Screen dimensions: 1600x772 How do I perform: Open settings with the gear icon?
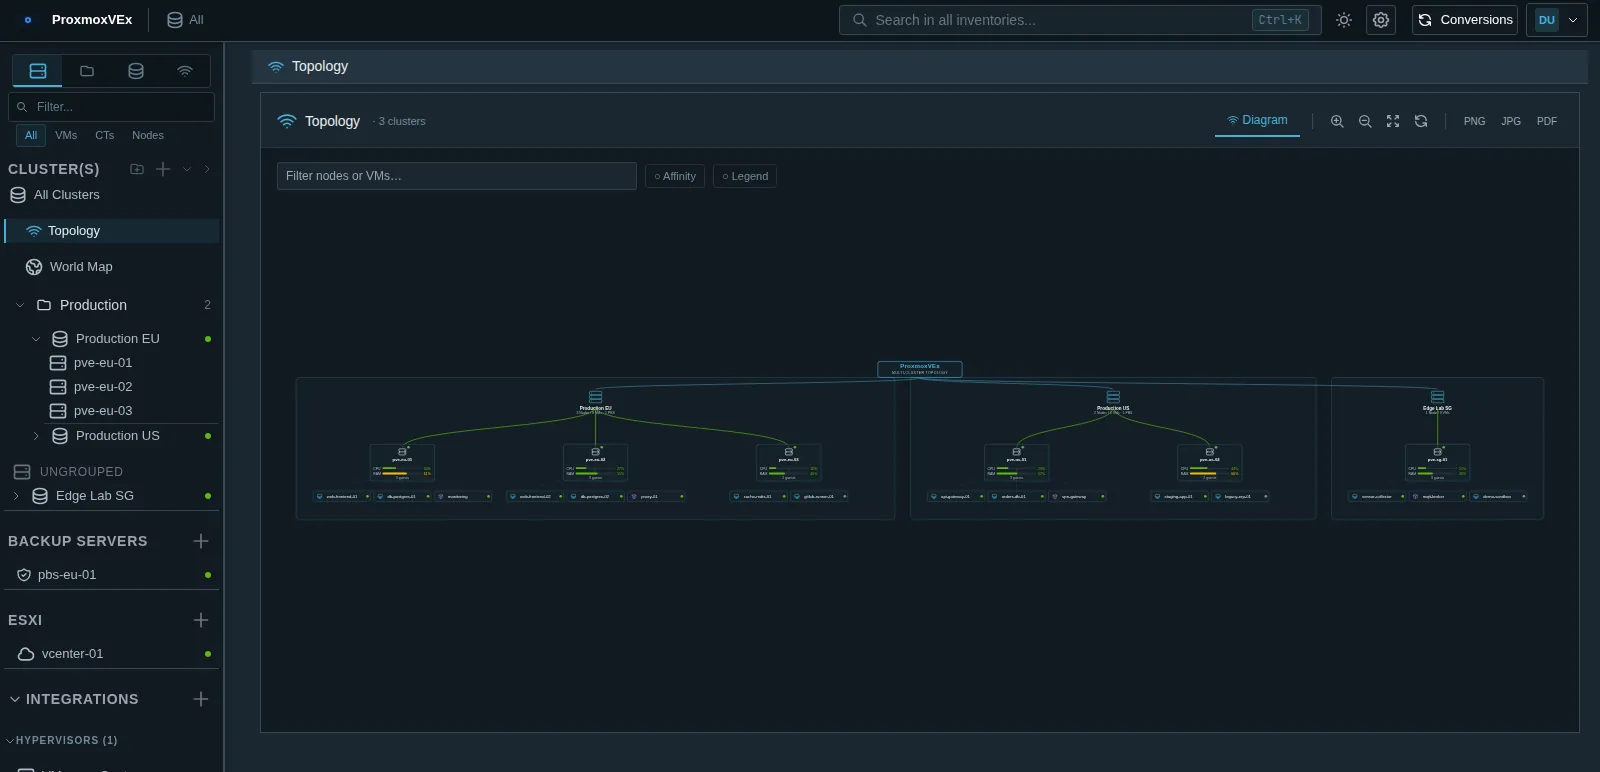[1381, 20]
